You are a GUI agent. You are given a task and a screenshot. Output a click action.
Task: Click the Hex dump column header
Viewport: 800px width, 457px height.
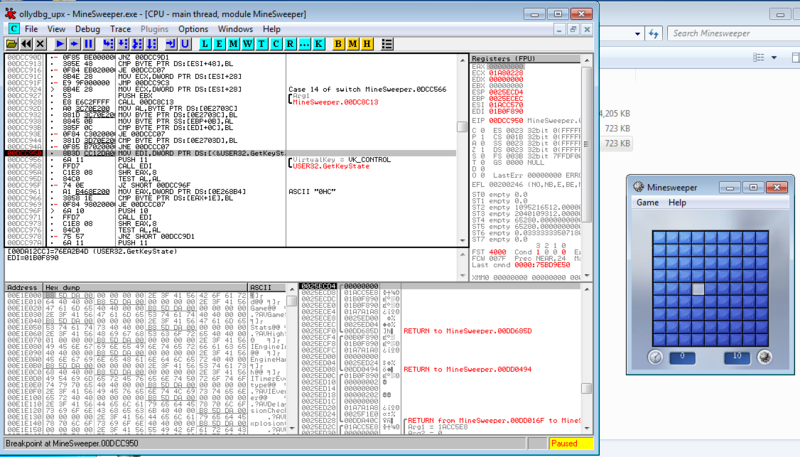point(144,287)
